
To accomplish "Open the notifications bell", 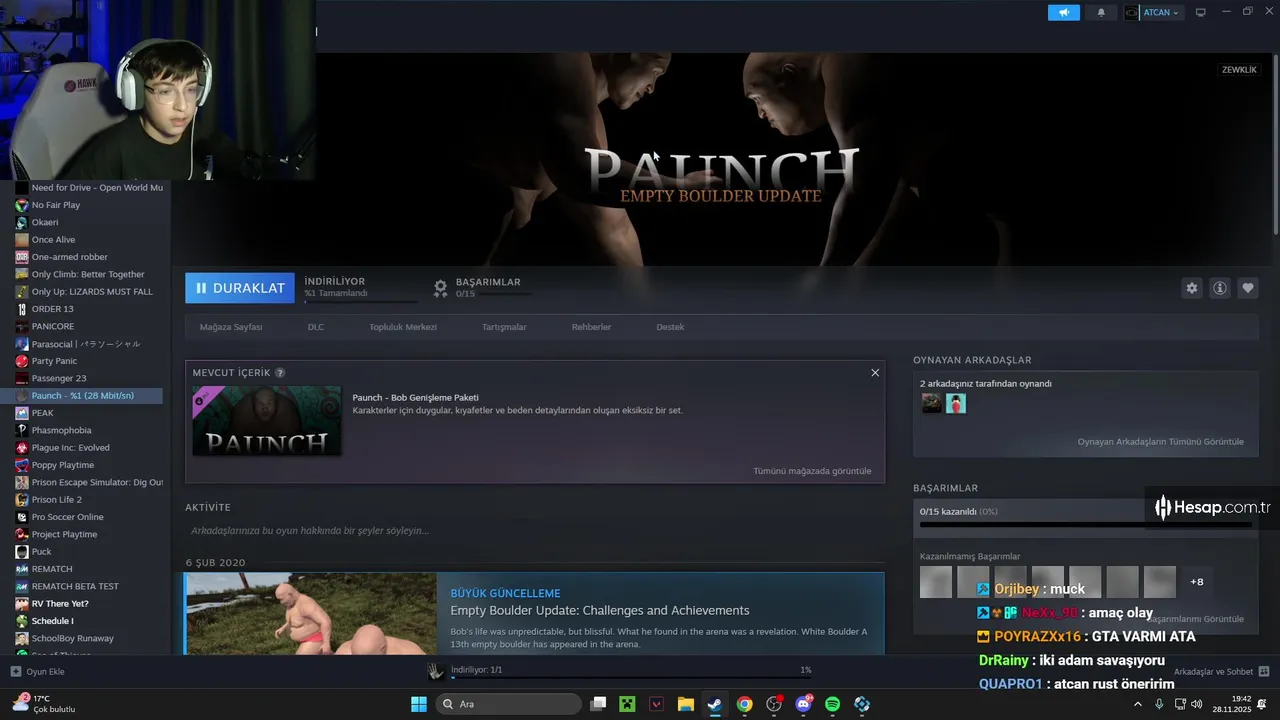I will point(1101,13).
